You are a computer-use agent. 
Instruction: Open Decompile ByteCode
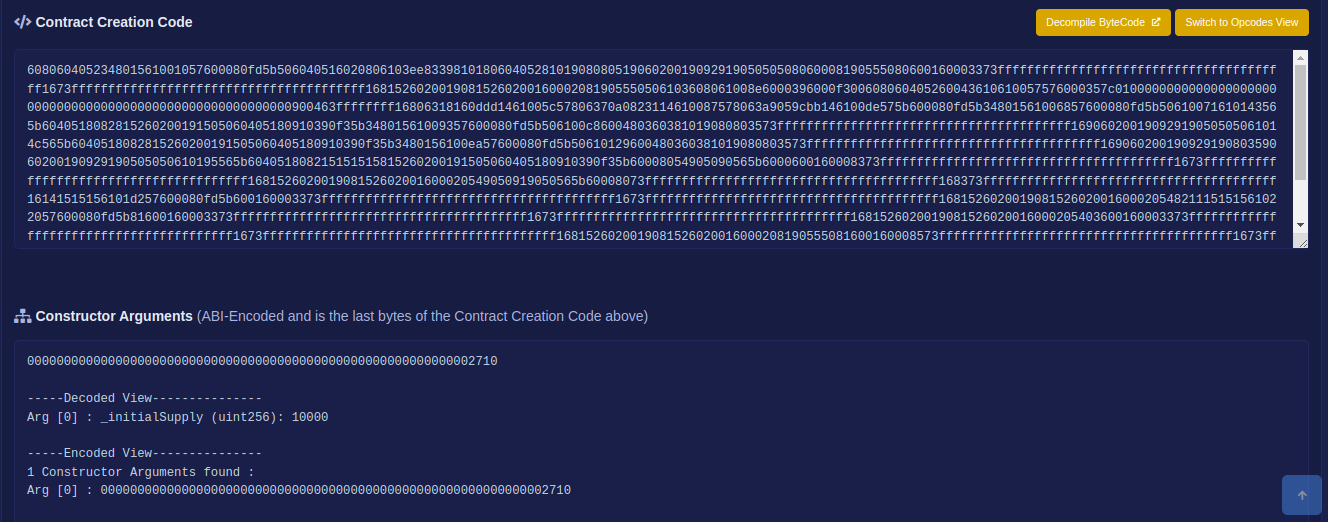click(x=1103, y=22)
